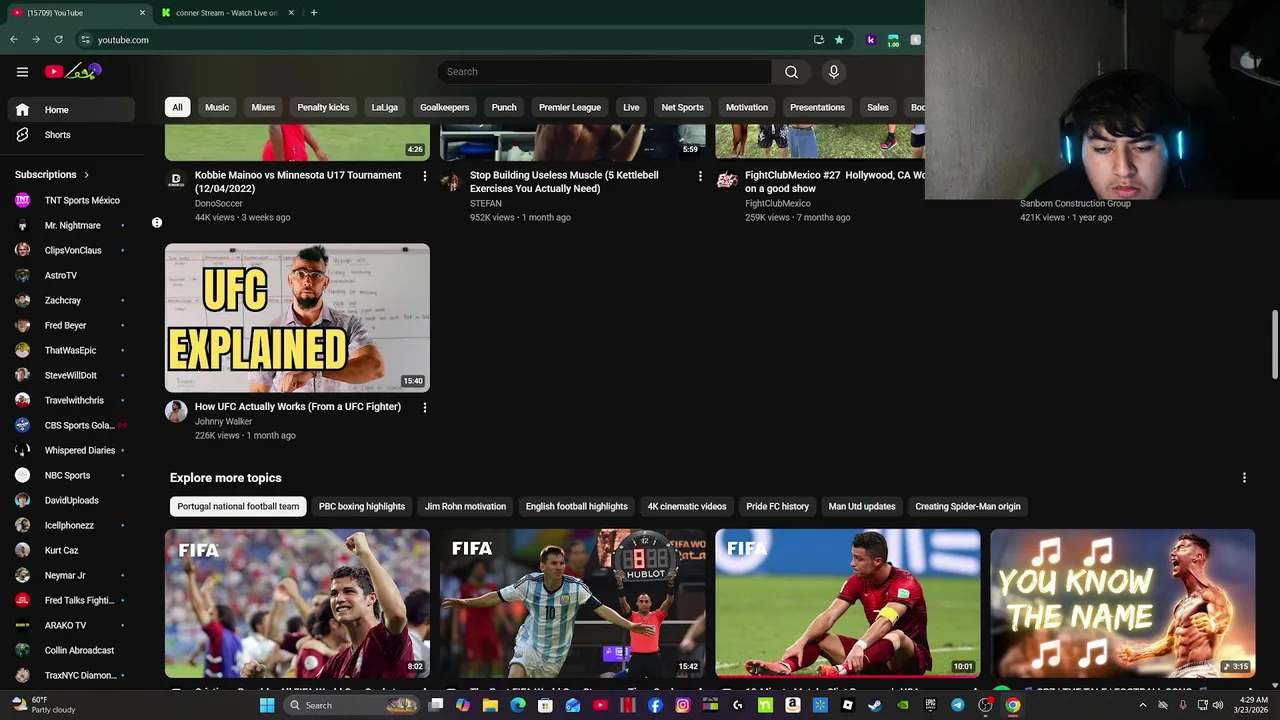The image size is (1280, 720).
Task: Play the UFC Explained thumbnail video
Action: (297, 318)
